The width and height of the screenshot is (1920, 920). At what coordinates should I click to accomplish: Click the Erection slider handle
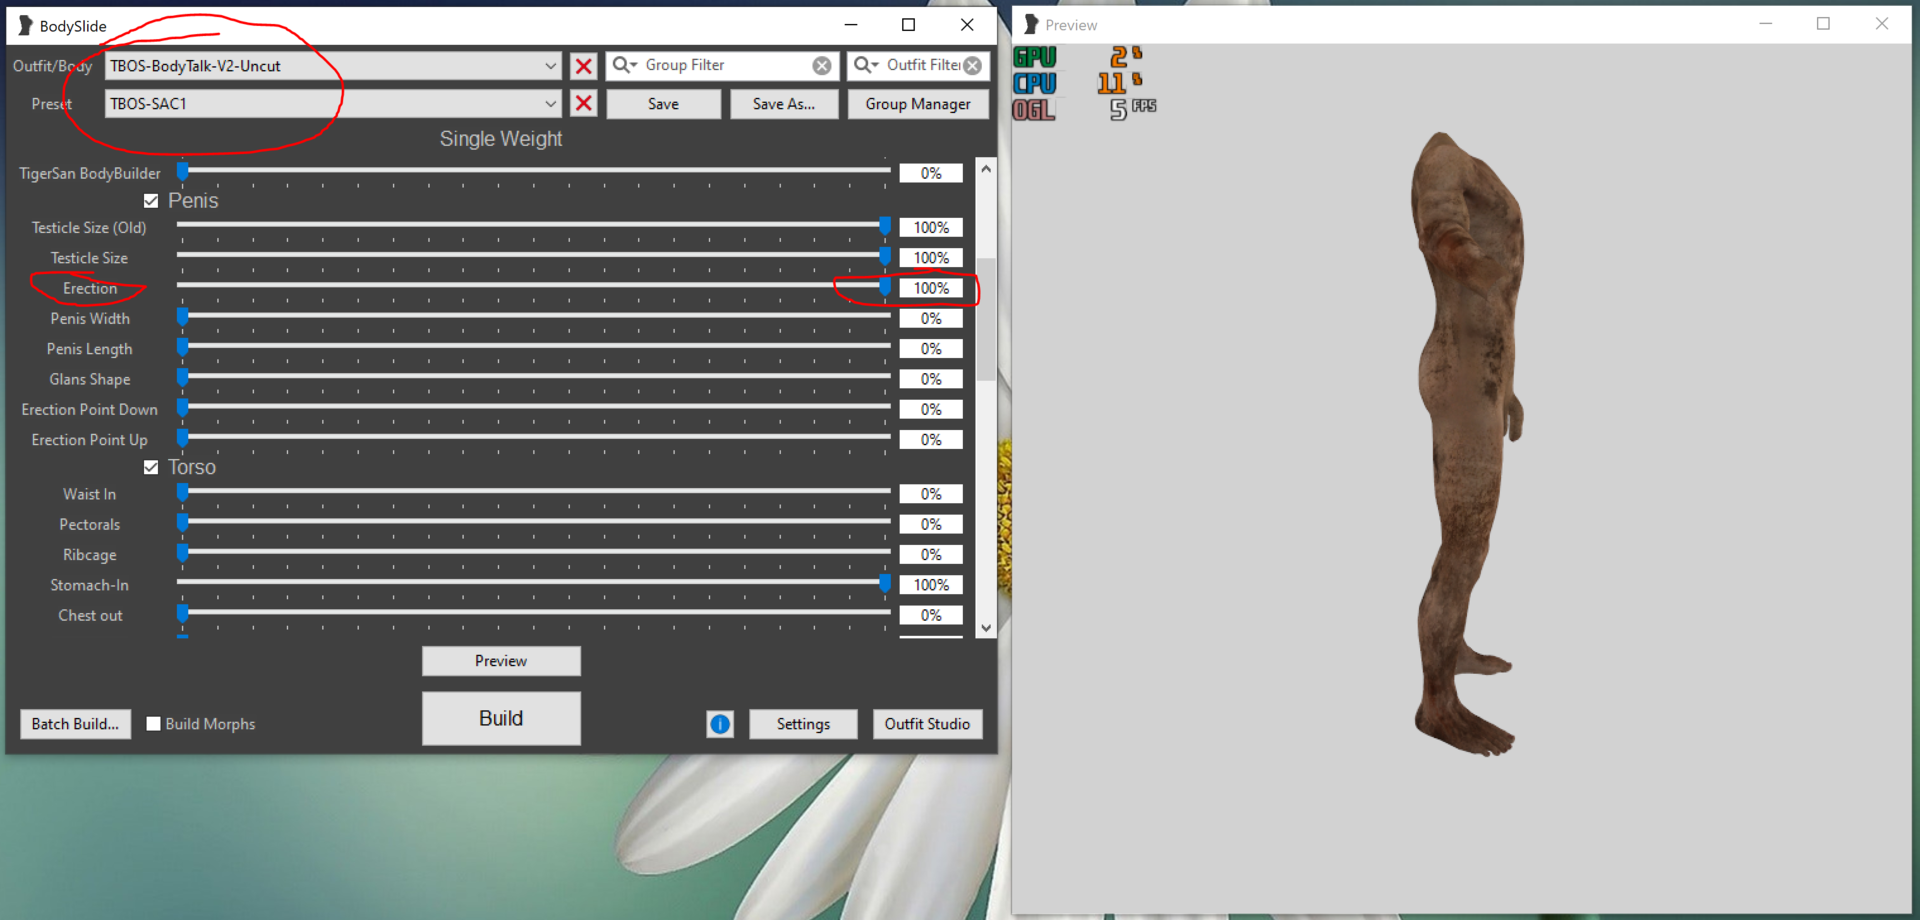tap(885, 287)
